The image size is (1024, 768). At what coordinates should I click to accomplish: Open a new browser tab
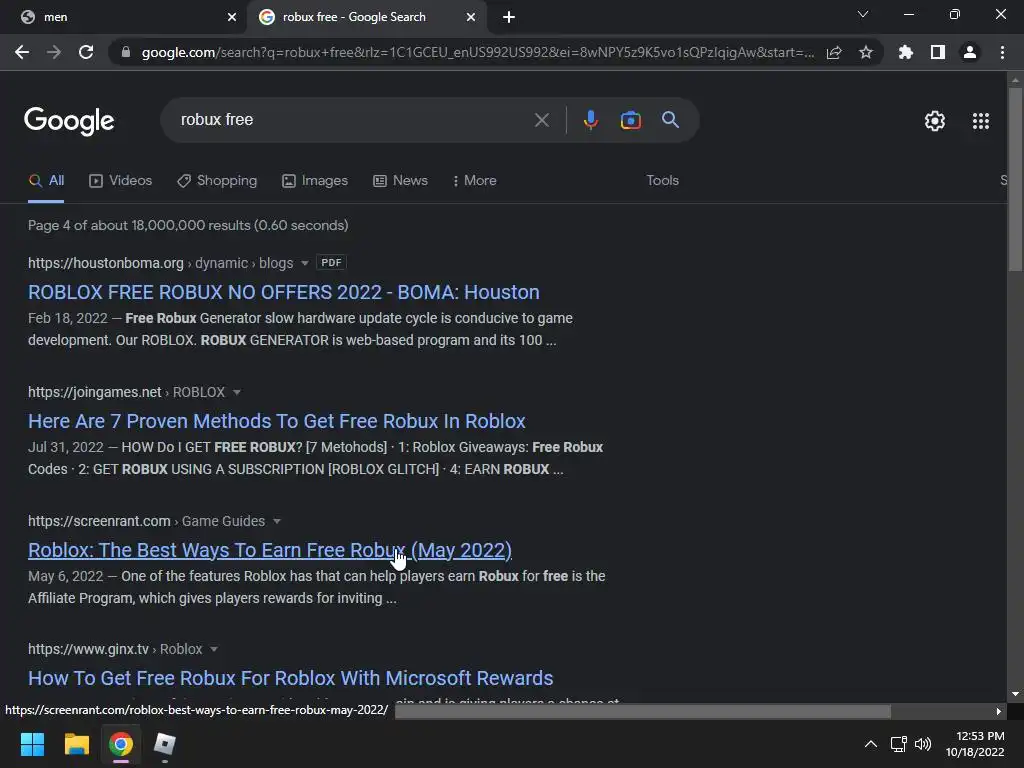(x=509, y=17)
